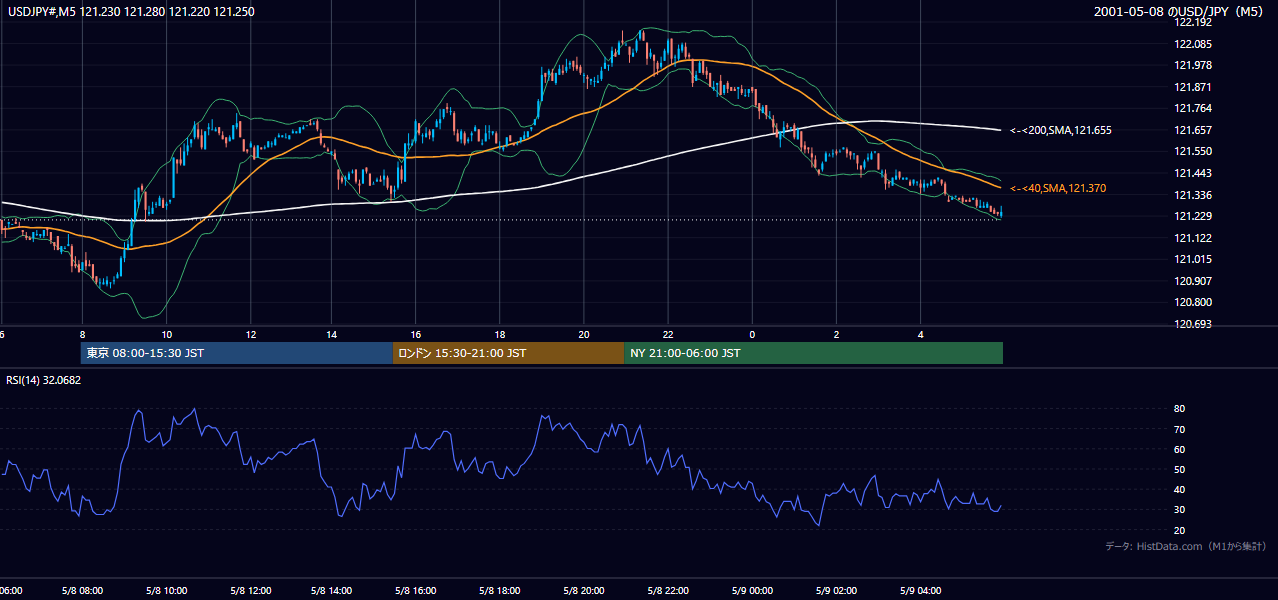Click the 5/8 18:00 bottom time label
Viewport: 1278px width, 600px height.
click(x=499, y=591)
